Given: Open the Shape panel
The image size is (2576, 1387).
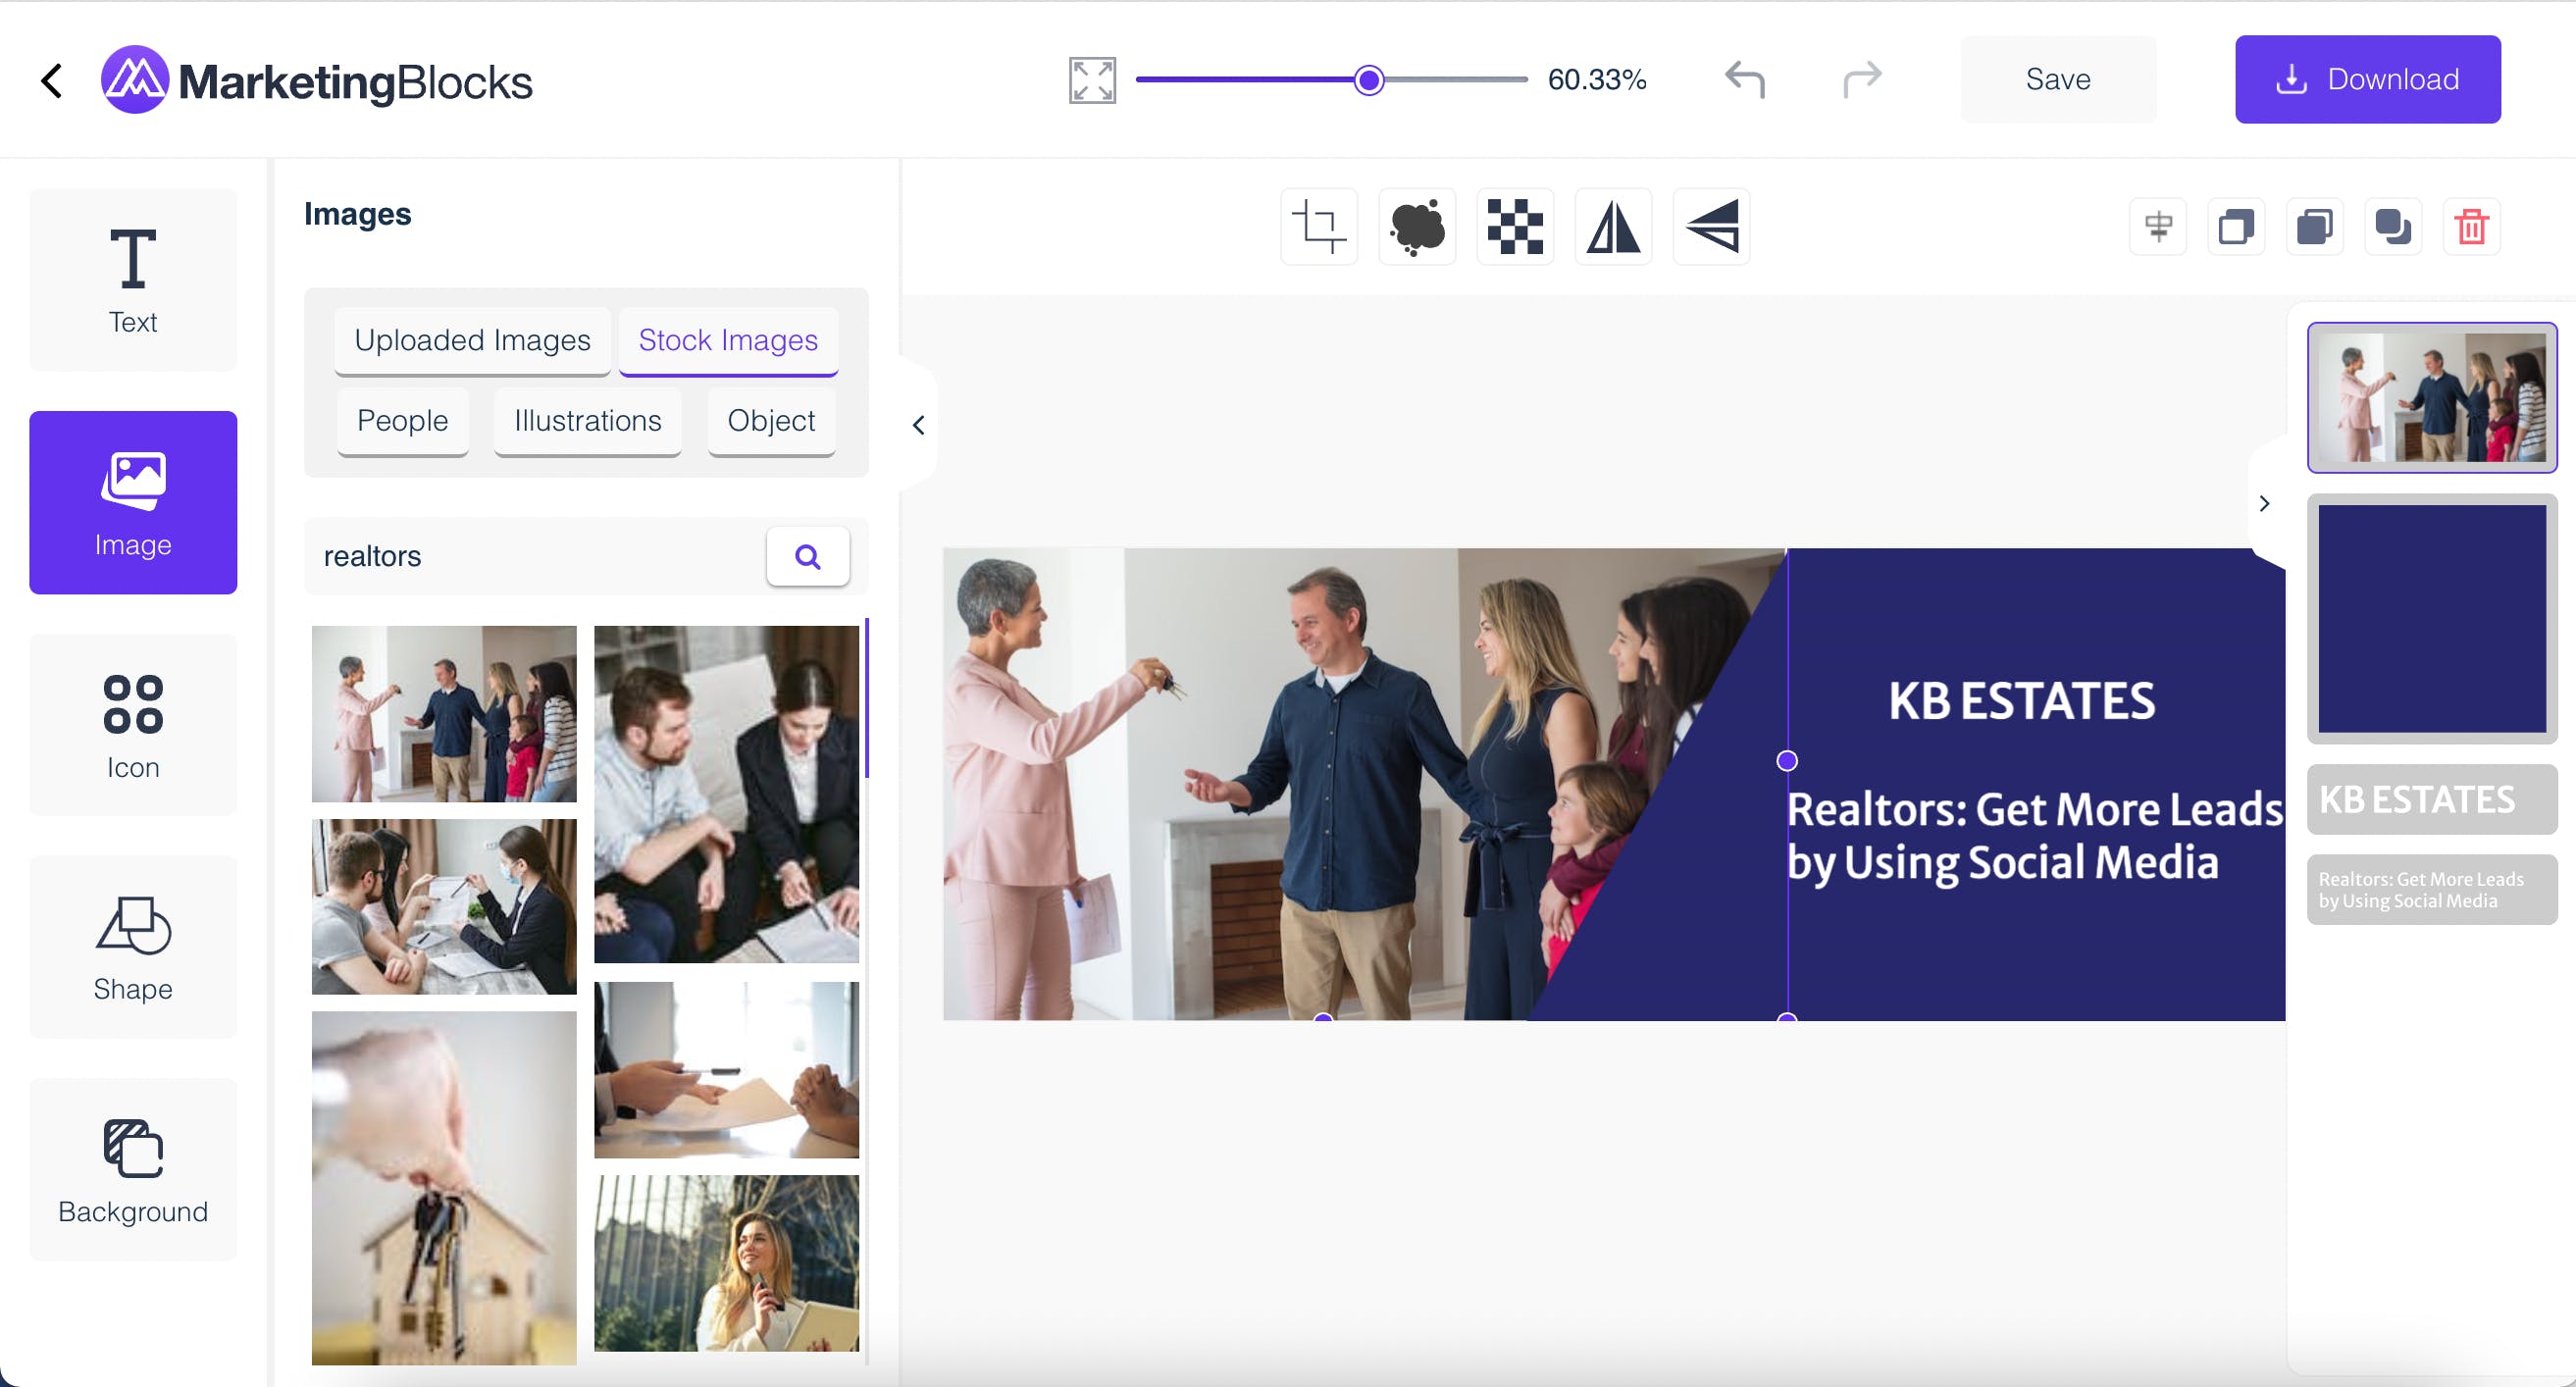Looking at the screenshot, I should 133,947.
